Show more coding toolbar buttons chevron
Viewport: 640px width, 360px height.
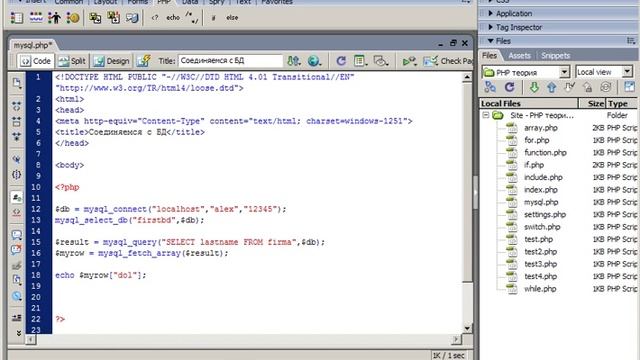pos(18,333)
